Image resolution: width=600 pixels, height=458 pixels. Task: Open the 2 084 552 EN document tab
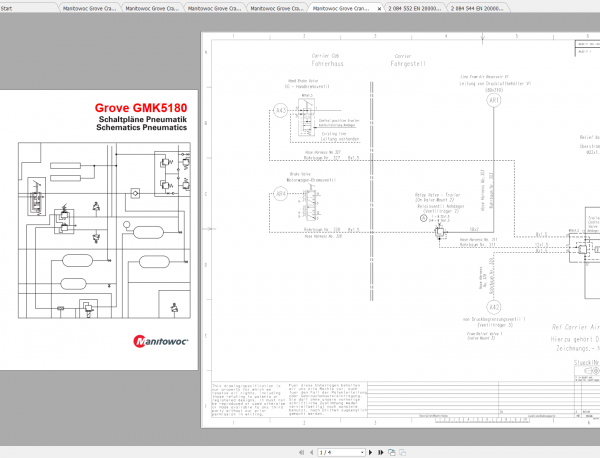(x=414, y=8)
